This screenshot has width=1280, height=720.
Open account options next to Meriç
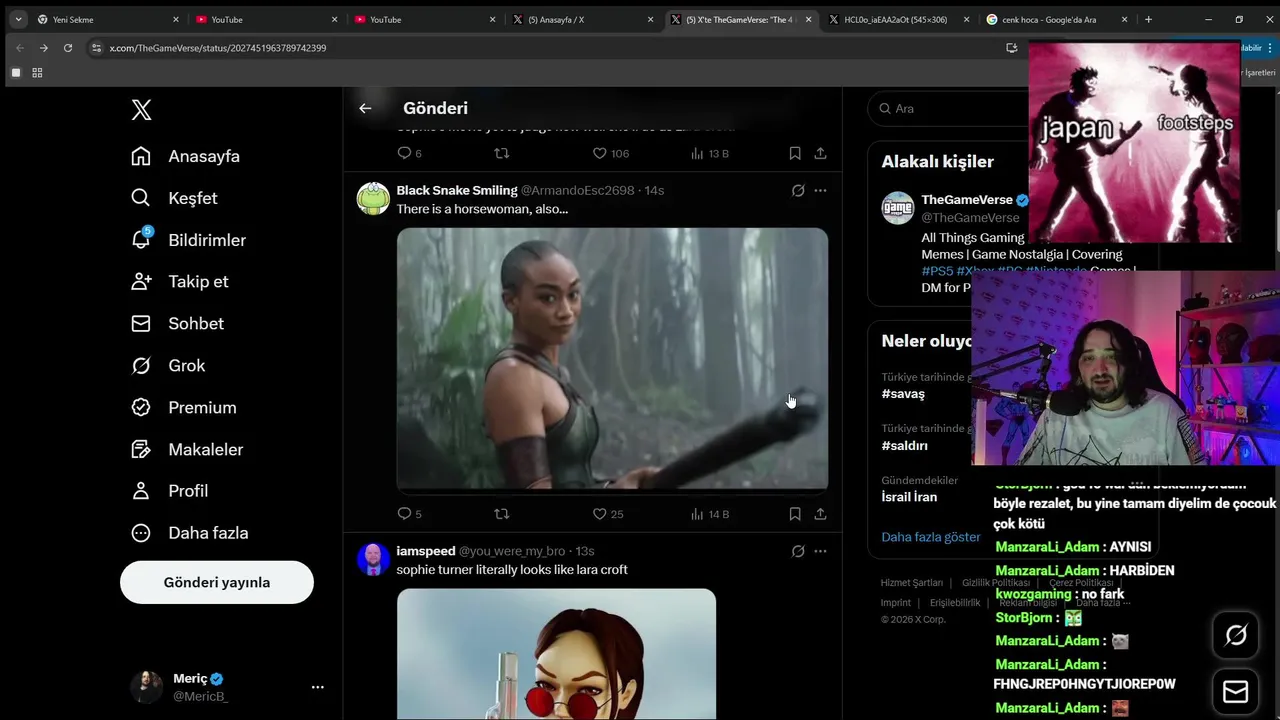[x=317, y=687]
